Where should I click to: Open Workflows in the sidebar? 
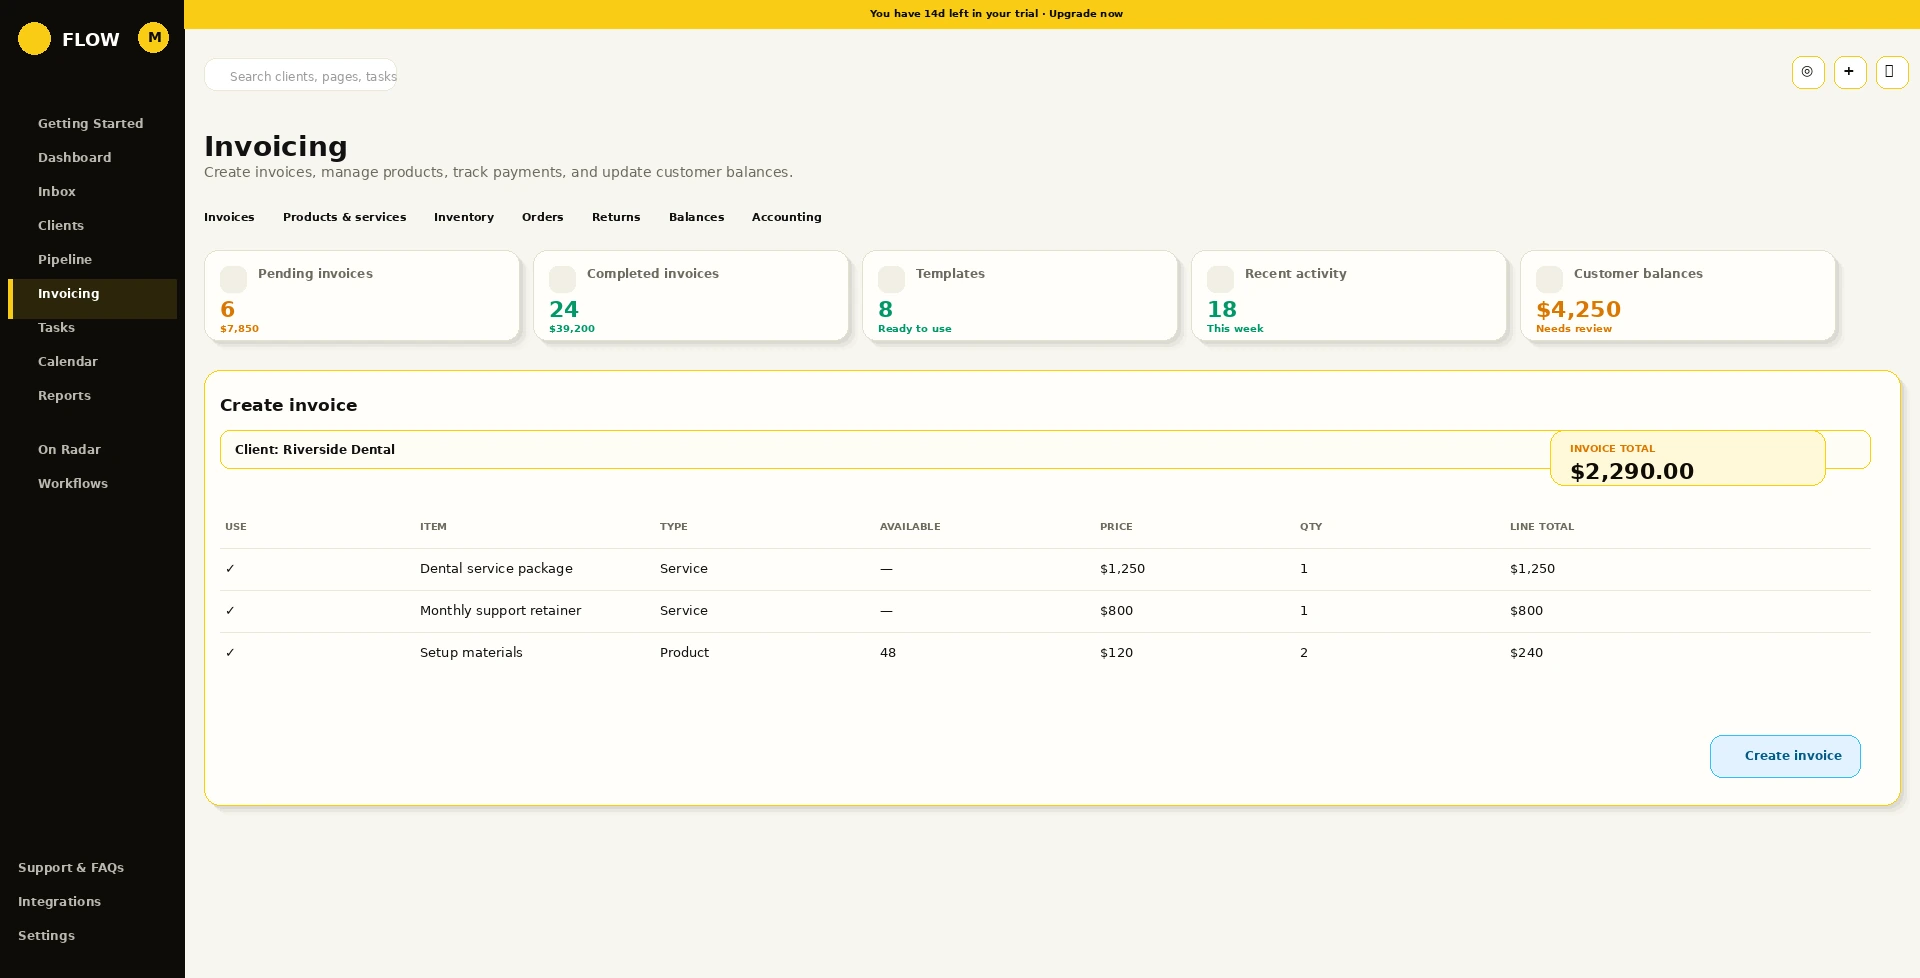tap(73, 484)
